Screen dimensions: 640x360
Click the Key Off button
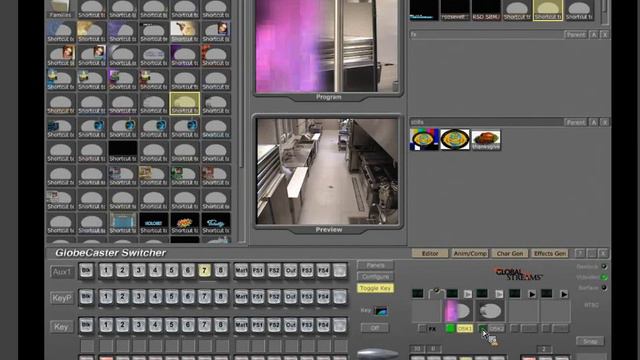point(375,328)
